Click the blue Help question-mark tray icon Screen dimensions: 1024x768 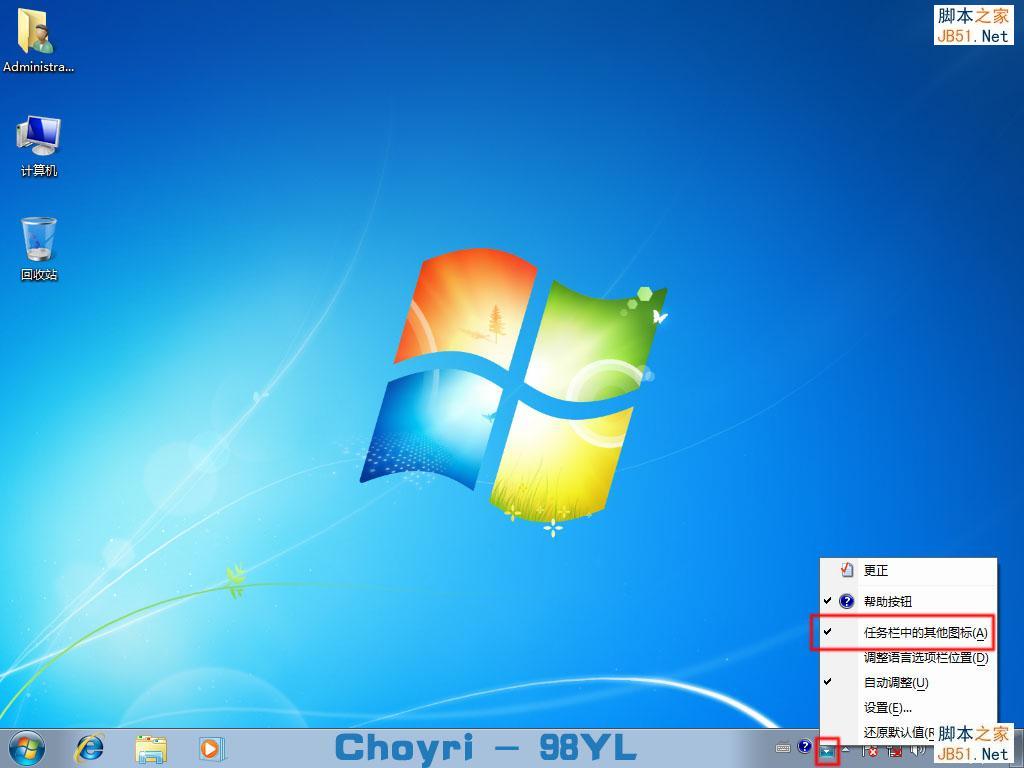(x=804, y=748)
